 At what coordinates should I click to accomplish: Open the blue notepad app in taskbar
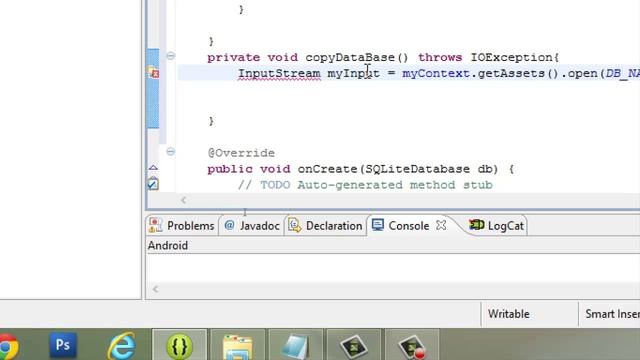[x=296, y=346]
